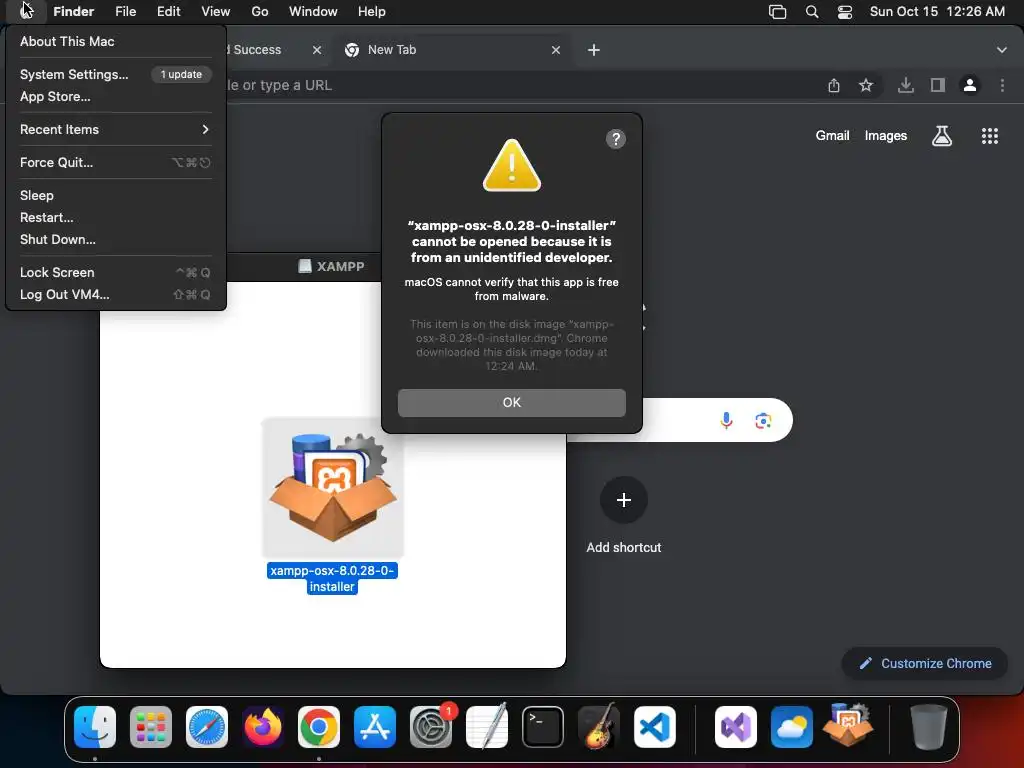Image resolution: width=1024 pixels, height=768 pixels.
Task: Launch Terminal from the Dock
Action: tap(543, 727)
